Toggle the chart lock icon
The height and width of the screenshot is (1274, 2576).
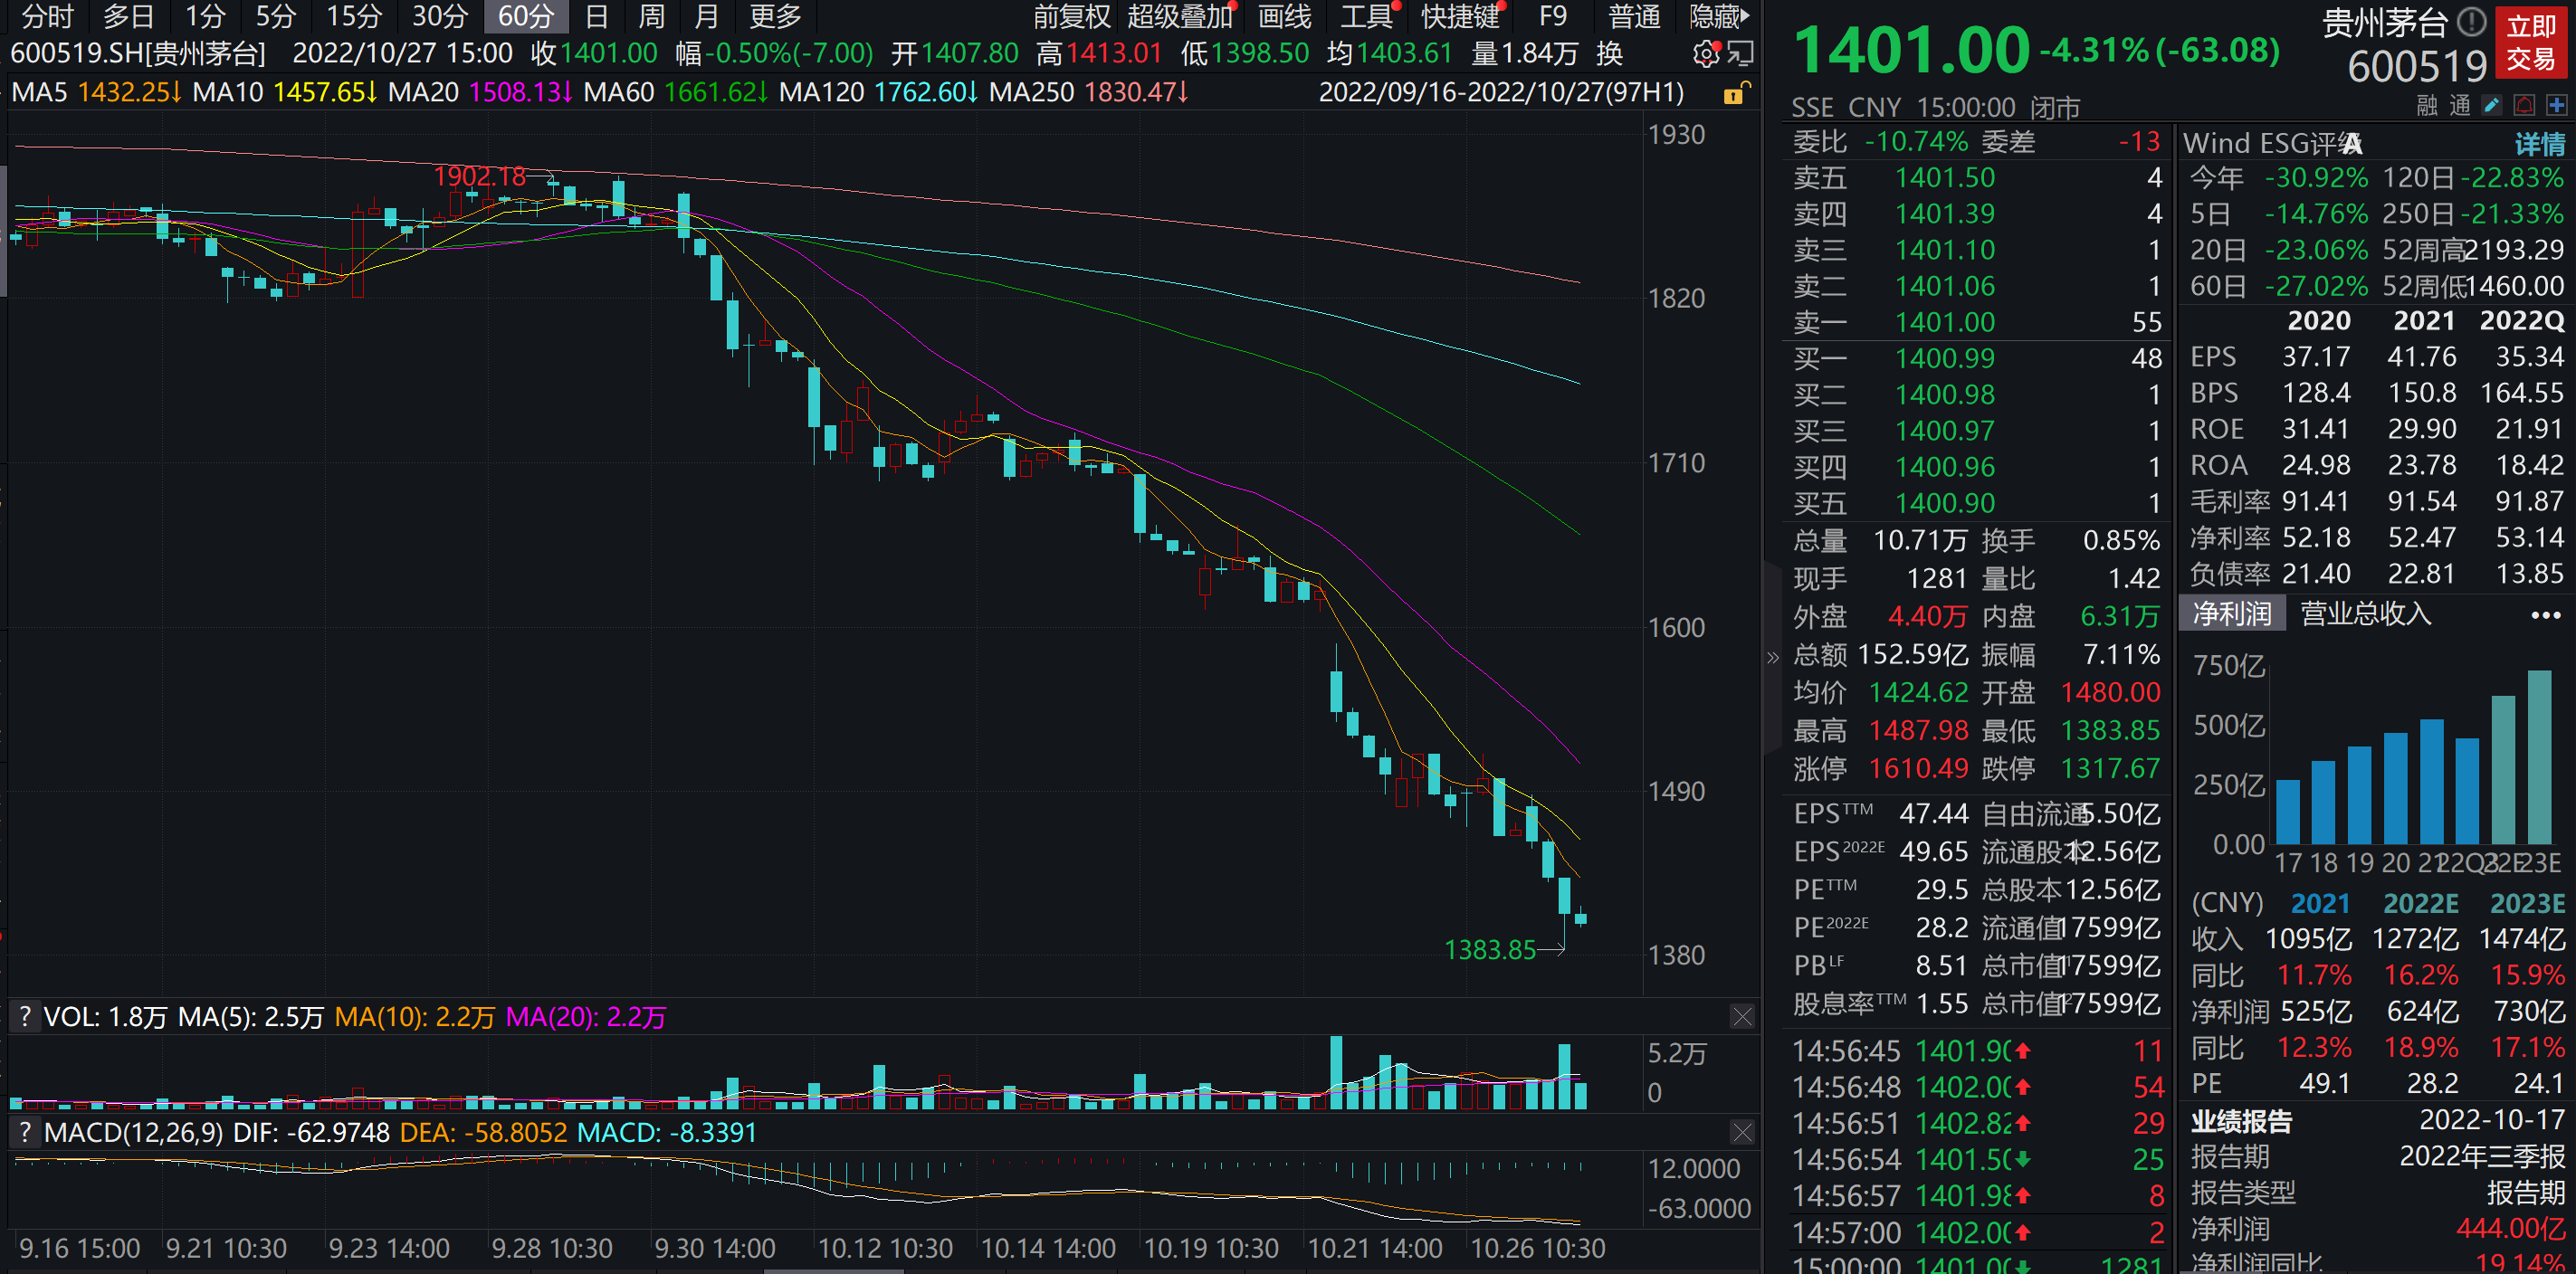[x=1736, y=93]
